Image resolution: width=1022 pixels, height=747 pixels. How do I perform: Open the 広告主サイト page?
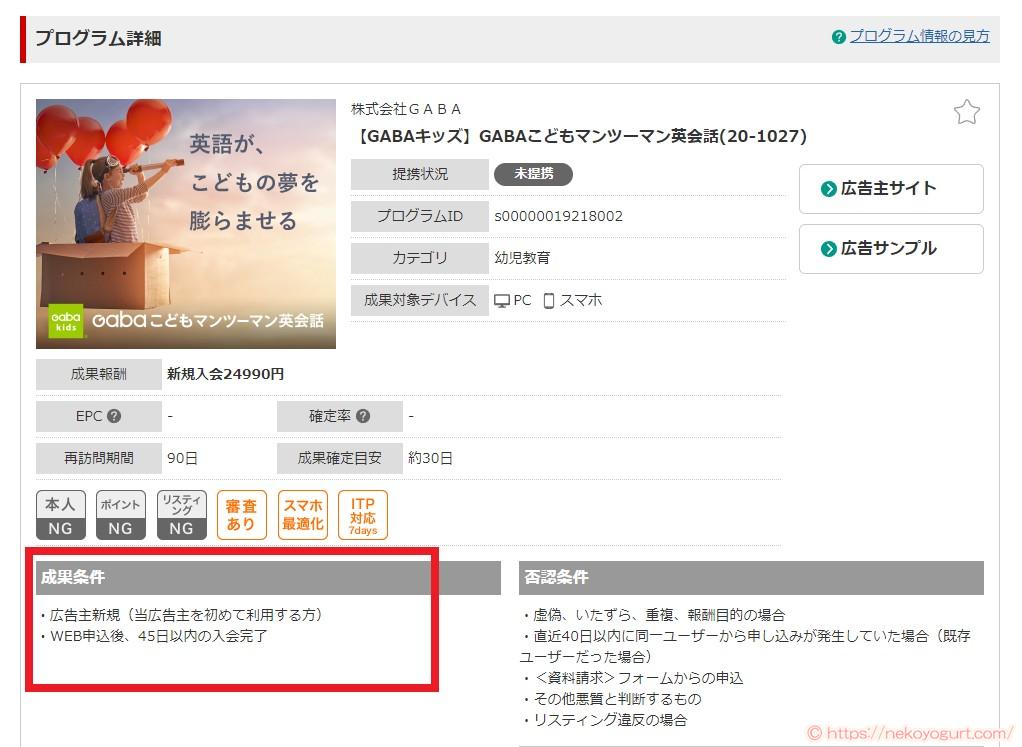pyautogui.click(x=890, y=189)
